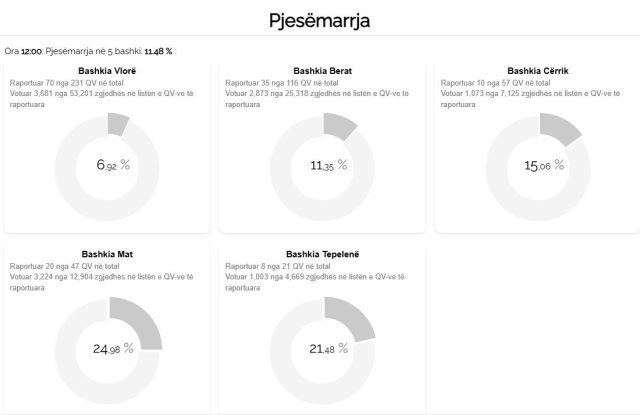Click the 21.48 % value in Tepelenë chart

point(328,349)
